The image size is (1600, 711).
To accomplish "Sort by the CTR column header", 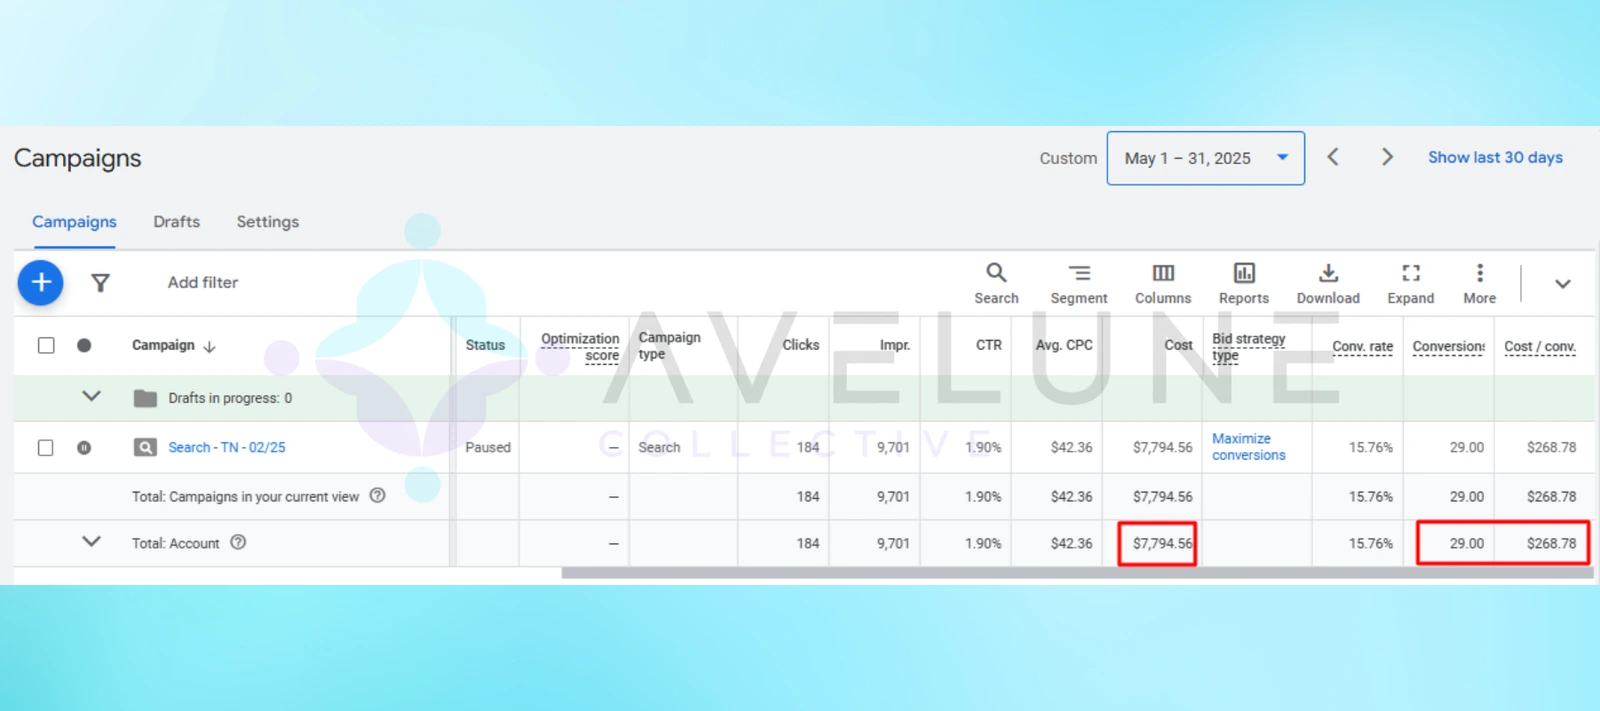I will pos(988,345).
